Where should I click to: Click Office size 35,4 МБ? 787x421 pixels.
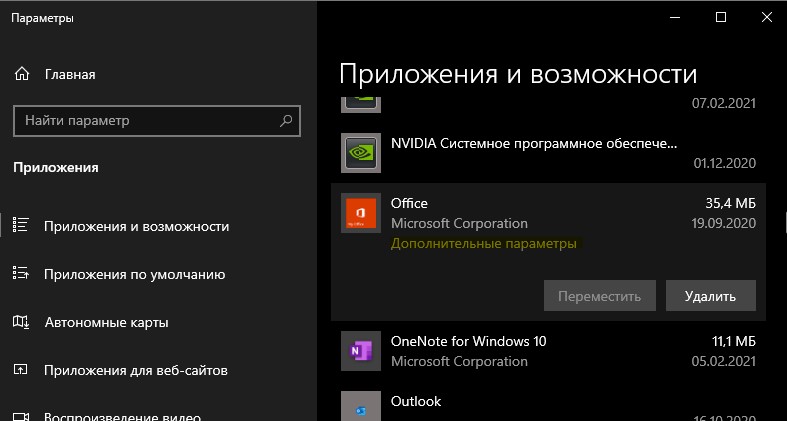[730, 203]
